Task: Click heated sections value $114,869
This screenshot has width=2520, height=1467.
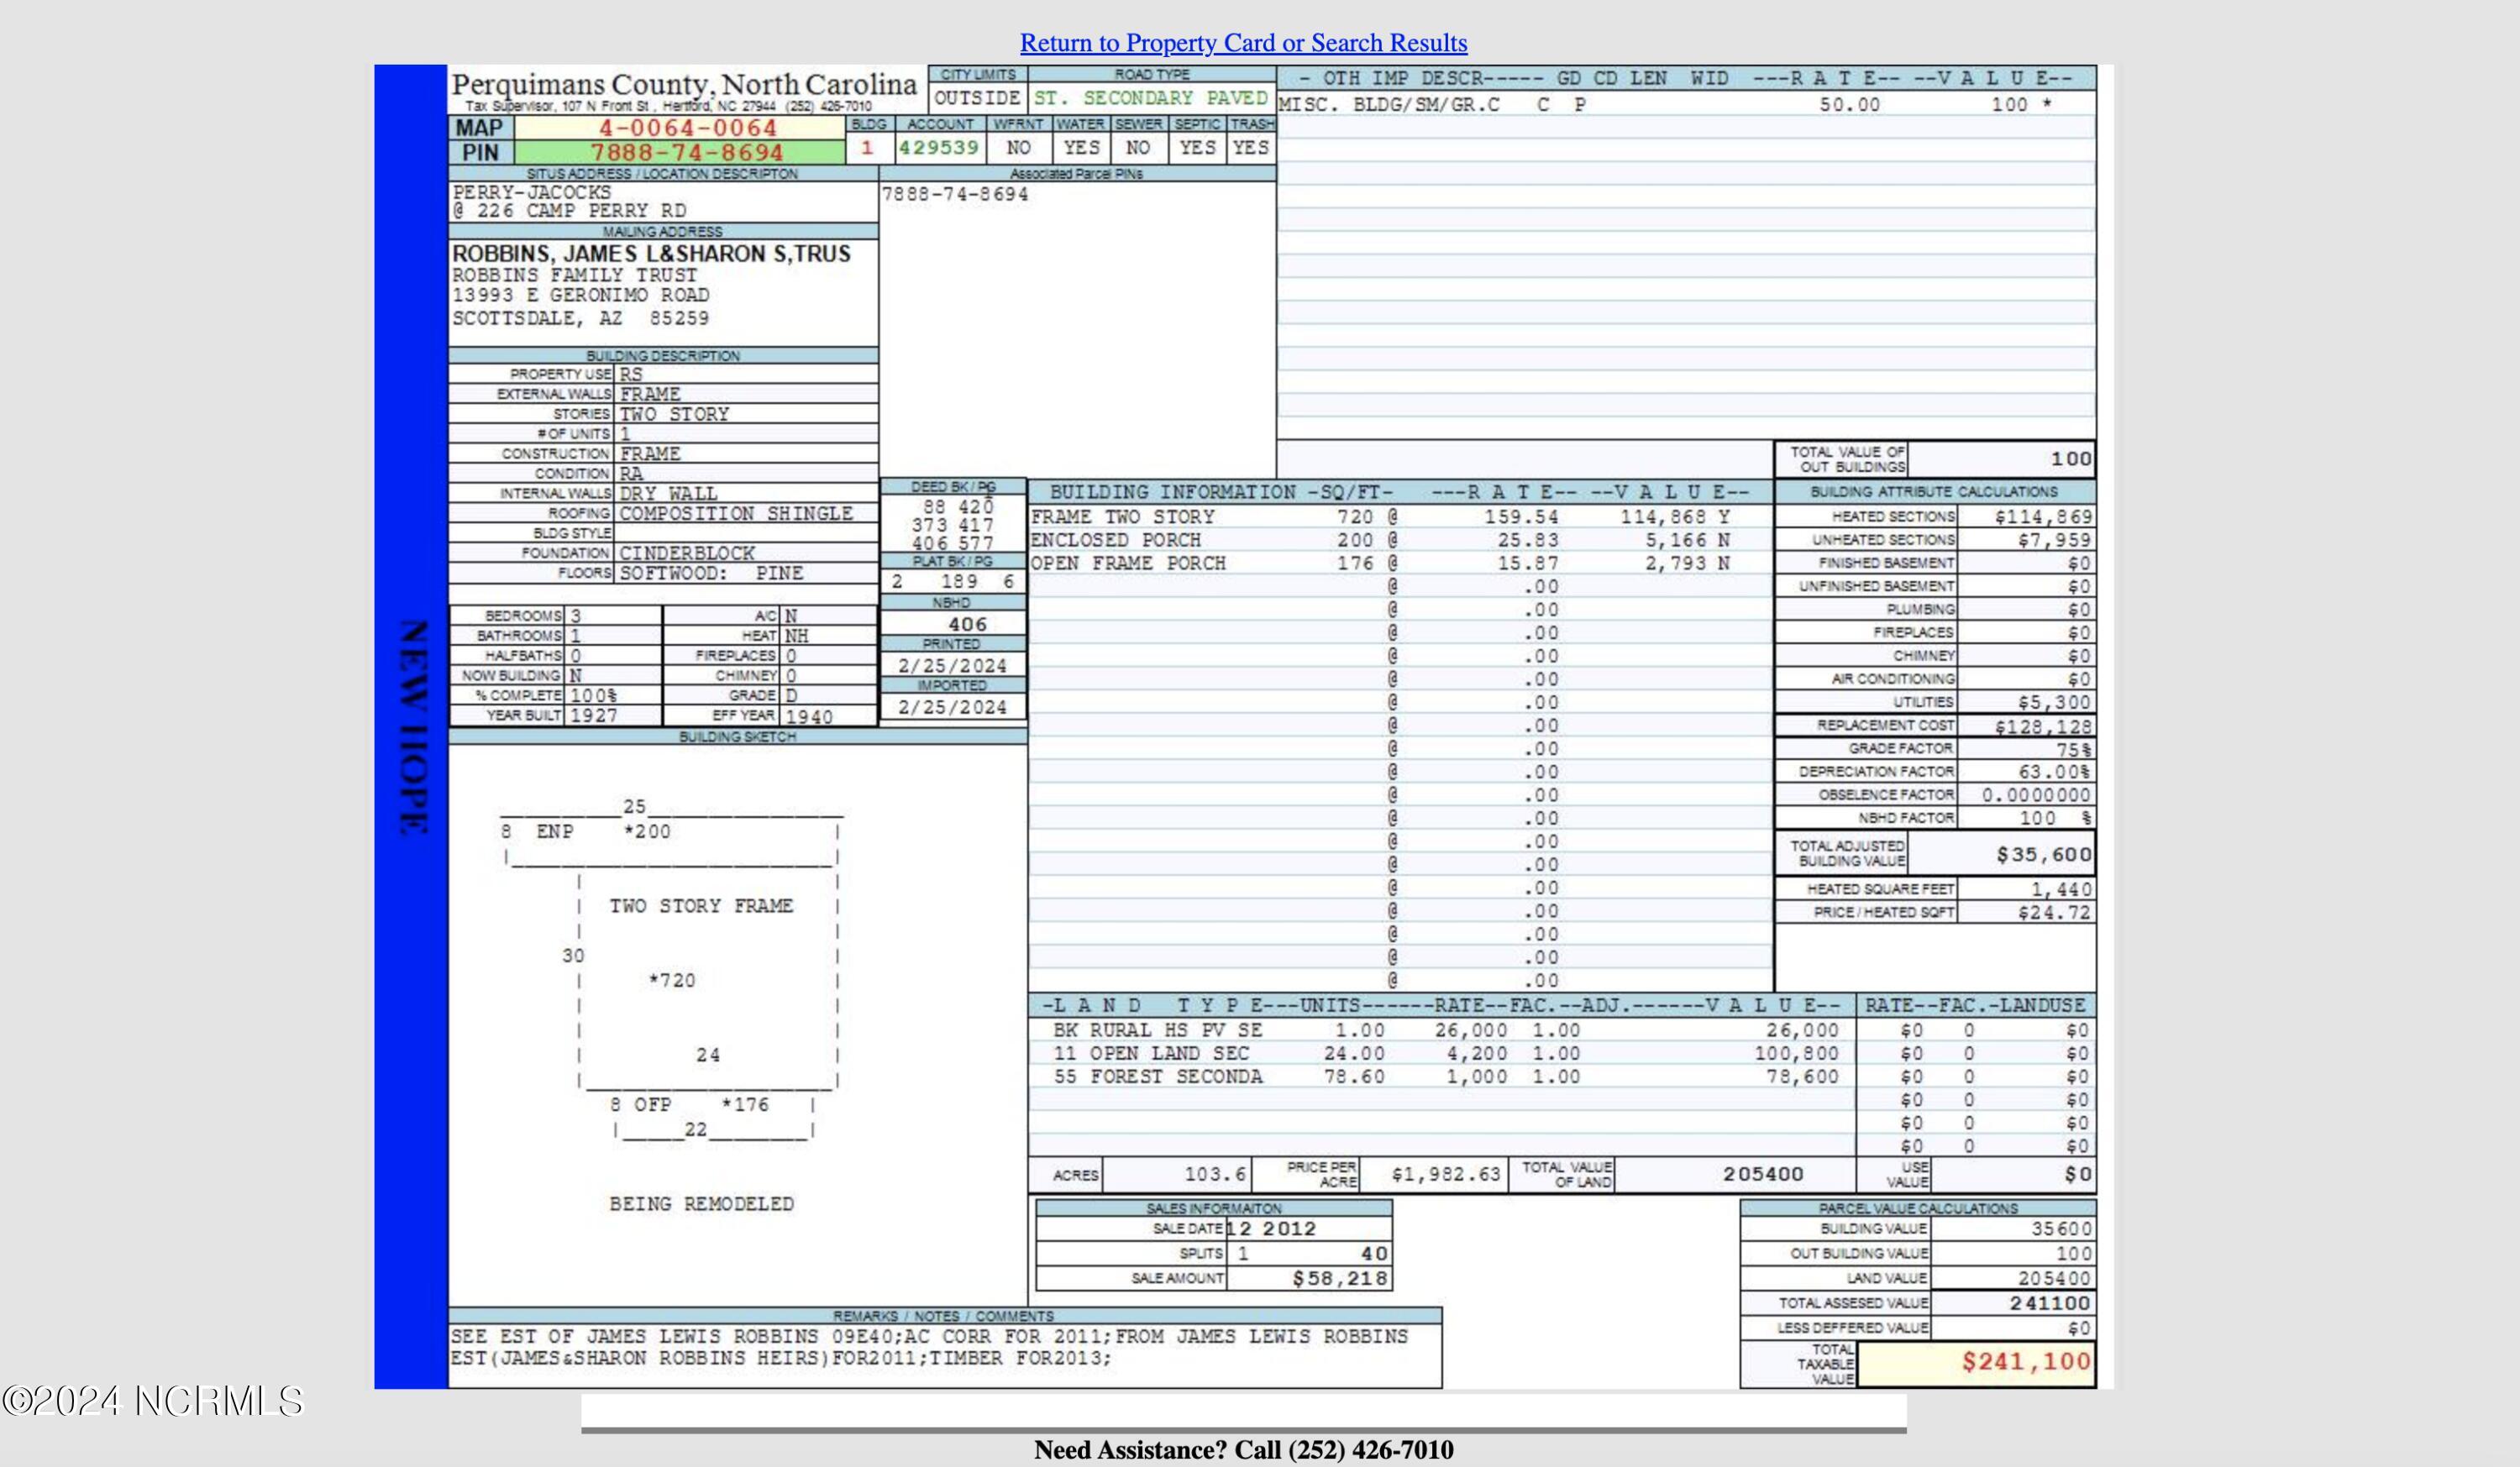Action: [2043, 517]
